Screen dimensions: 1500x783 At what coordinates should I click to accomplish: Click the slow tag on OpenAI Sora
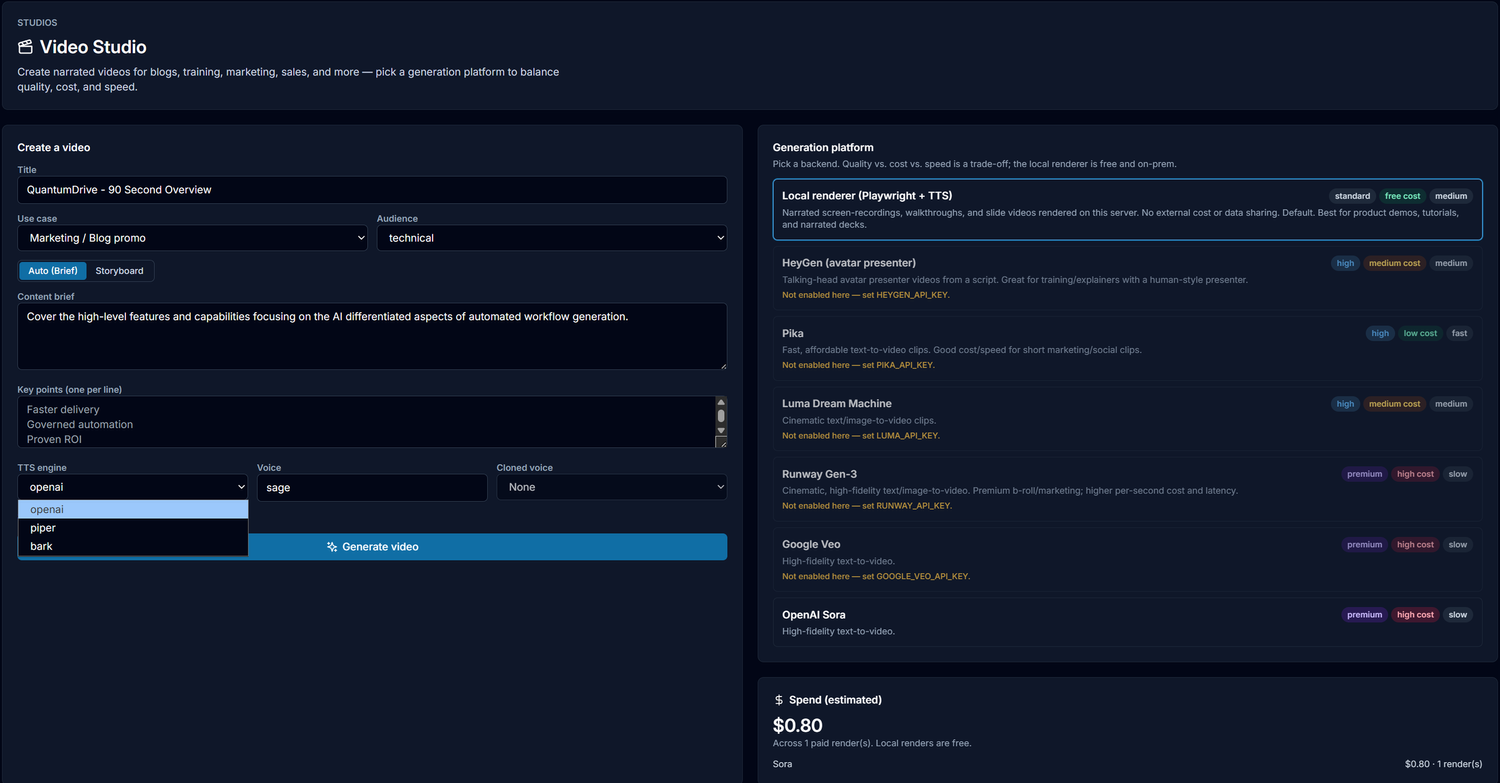1458,615
